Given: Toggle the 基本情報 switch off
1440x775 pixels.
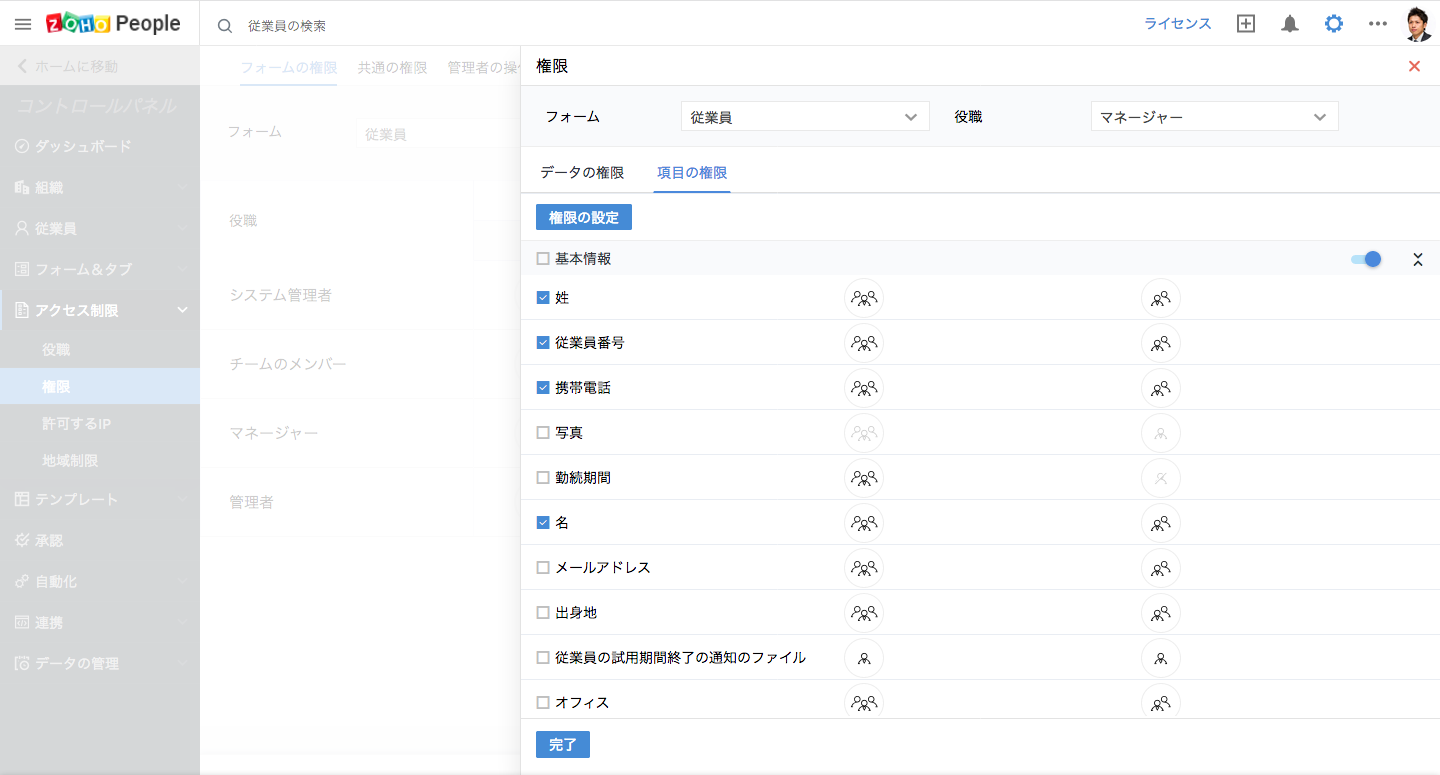Looking at the screenshot, I should click(x=1366, y=259).
